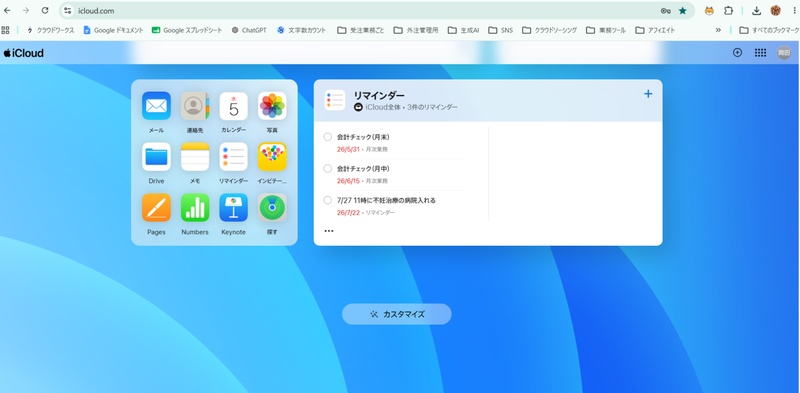Launch the Numbers app icon
The height and width of the screenshot is (393, 800).
click(x=195, y=207)
